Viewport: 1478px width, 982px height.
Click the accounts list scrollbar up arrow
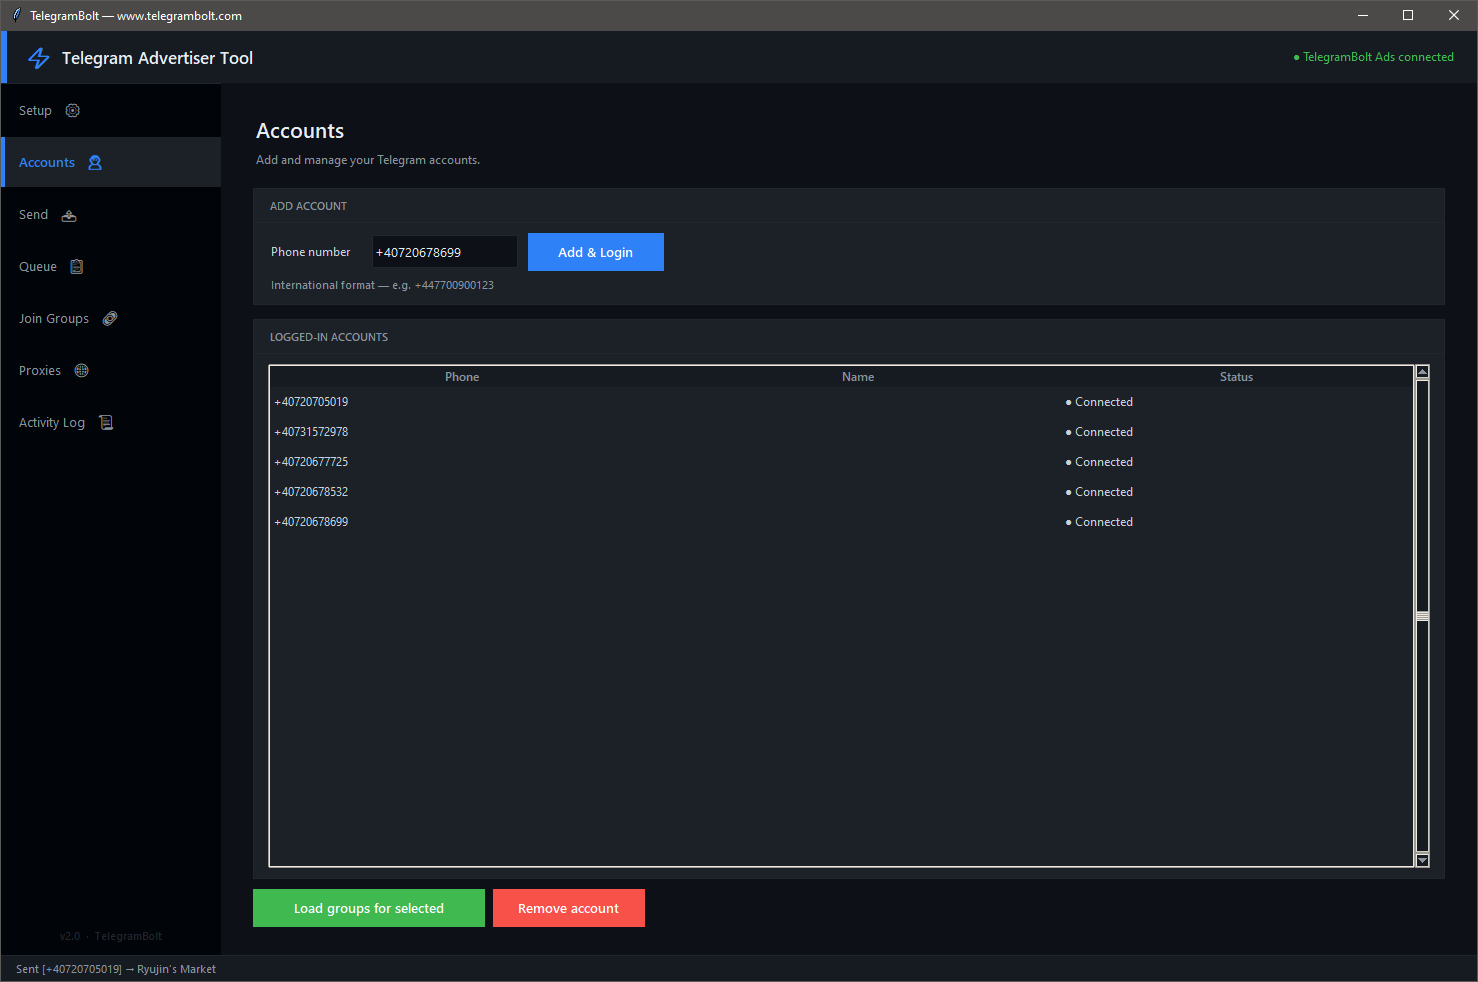point(1422,372)
